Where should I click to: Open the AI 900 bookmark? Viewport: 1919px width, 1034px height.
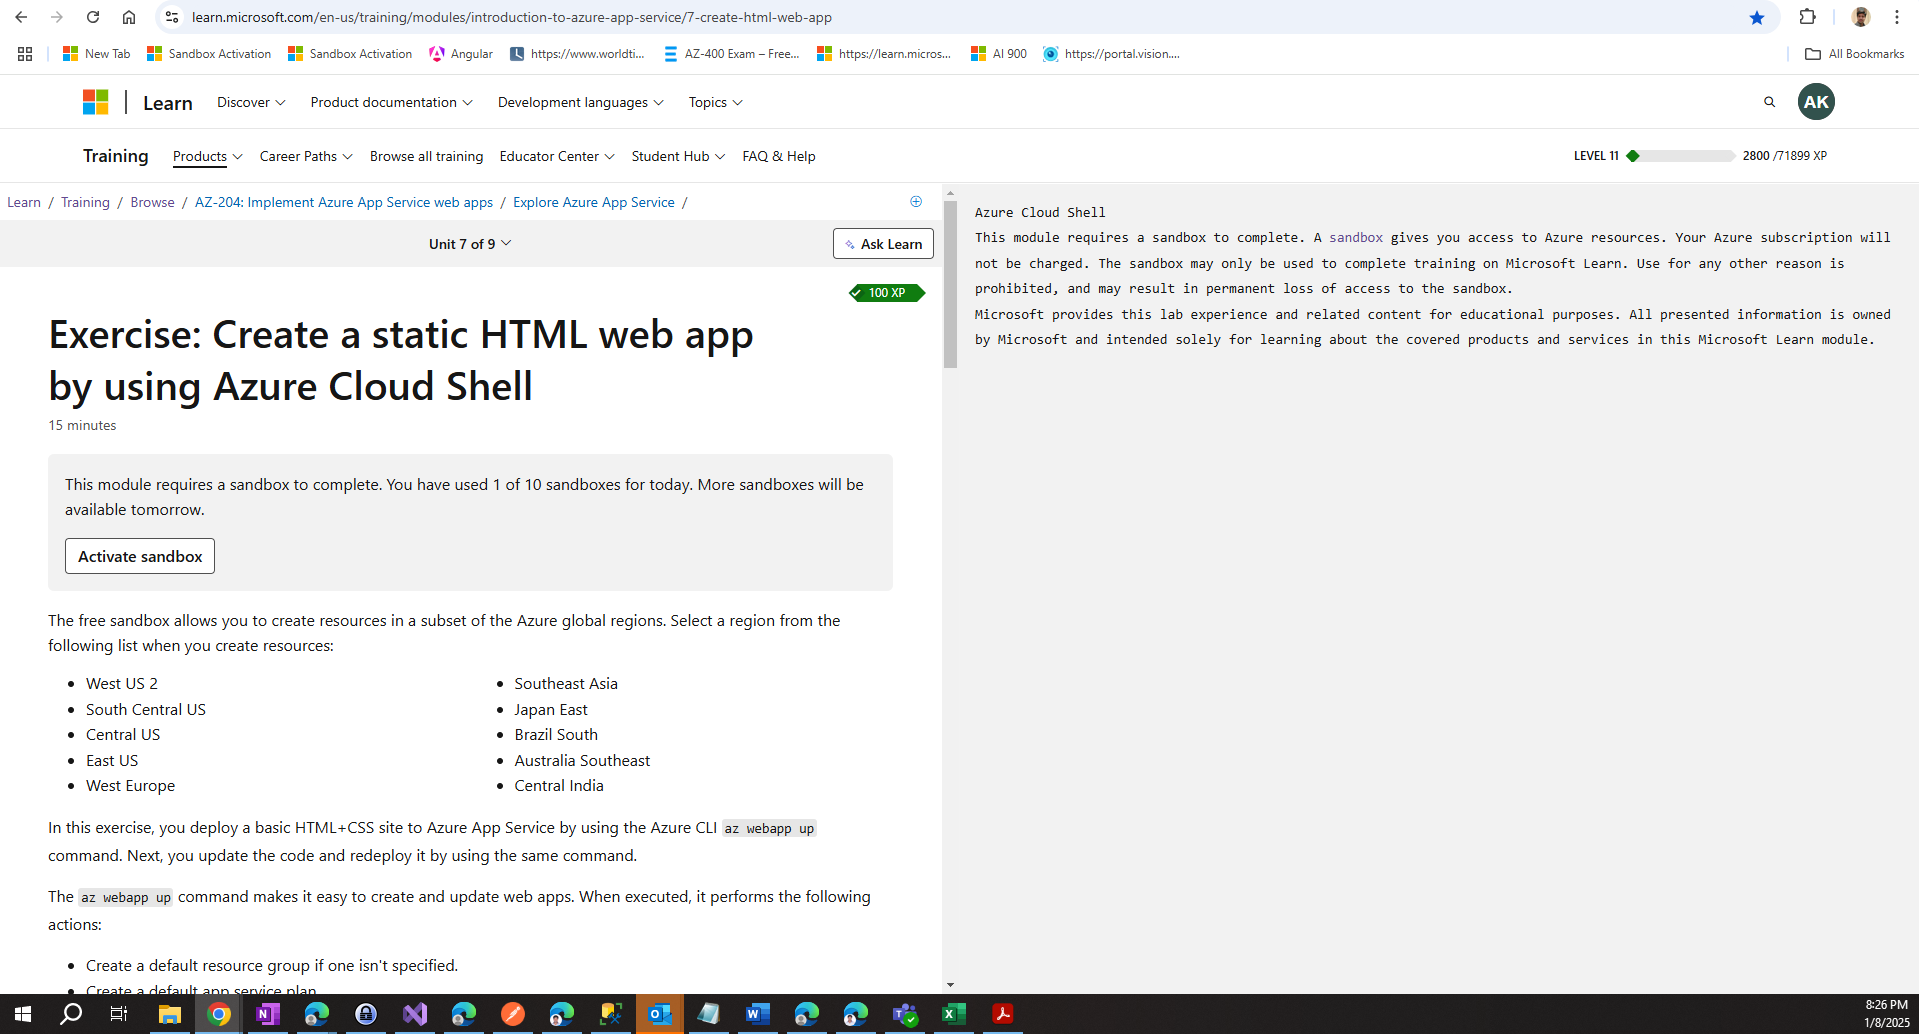(x=999, y=54)
